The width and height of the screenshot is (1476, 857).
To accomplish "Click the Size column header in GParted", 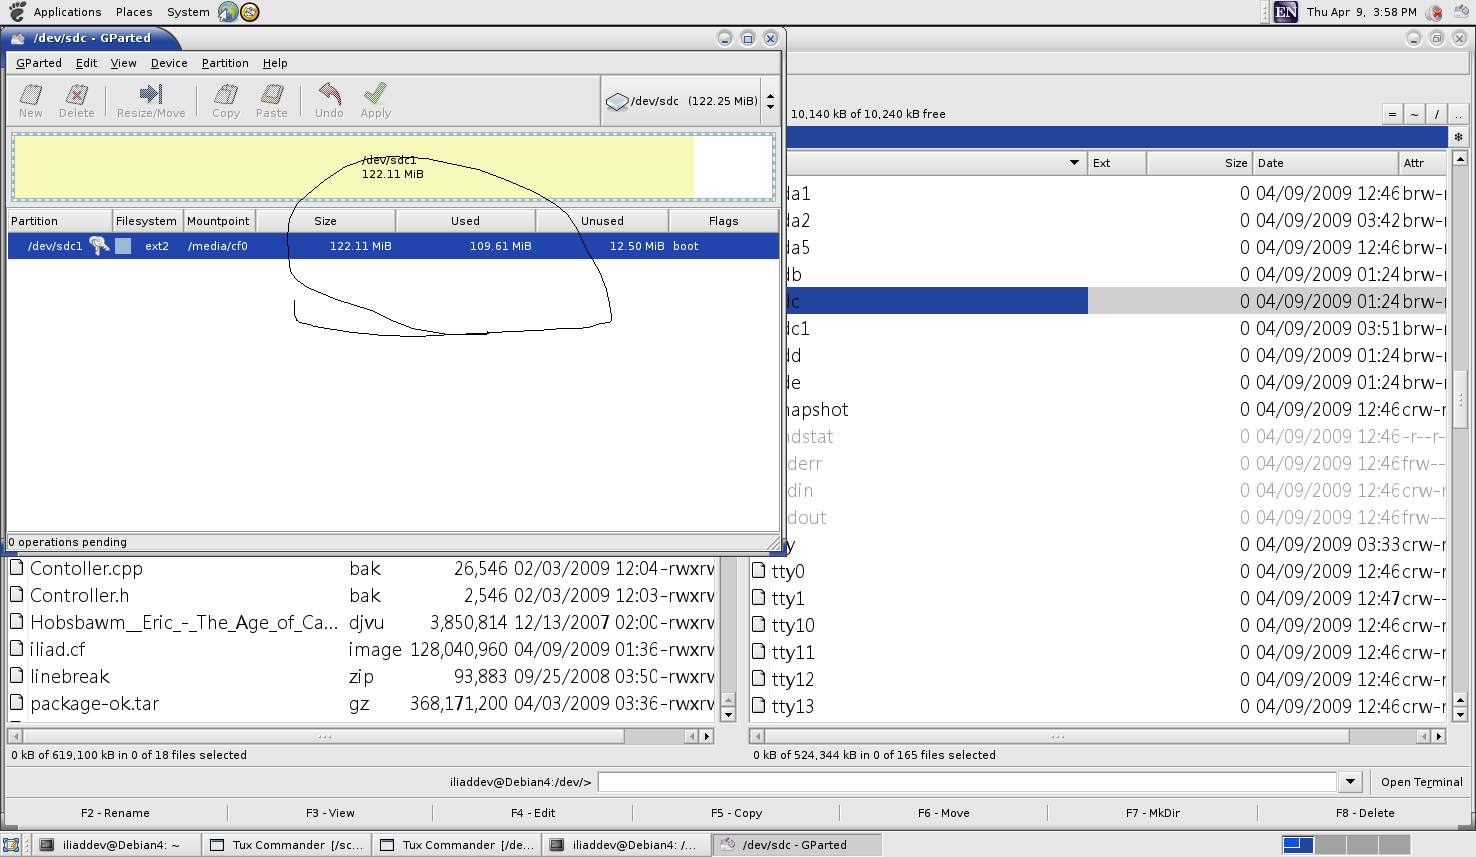I will [x=326, y=221].
